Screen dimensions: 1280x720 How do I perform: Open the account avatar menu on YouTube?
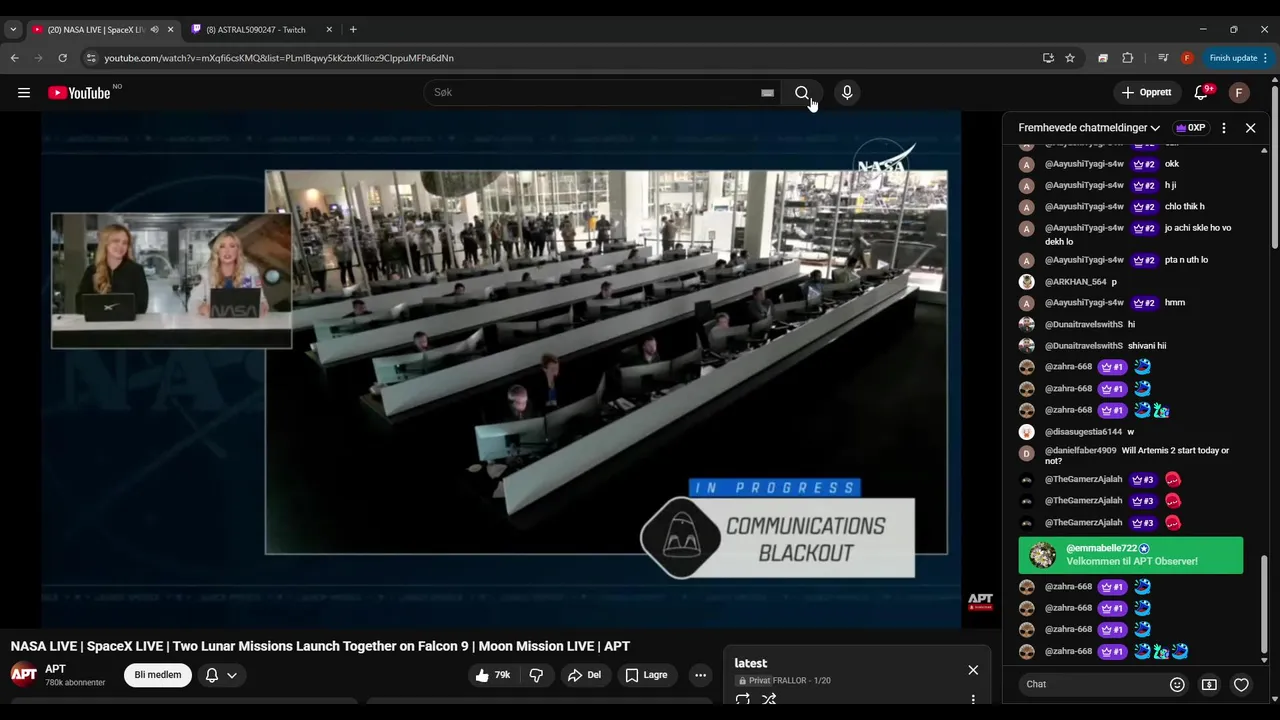click(x=1239, y=93)
